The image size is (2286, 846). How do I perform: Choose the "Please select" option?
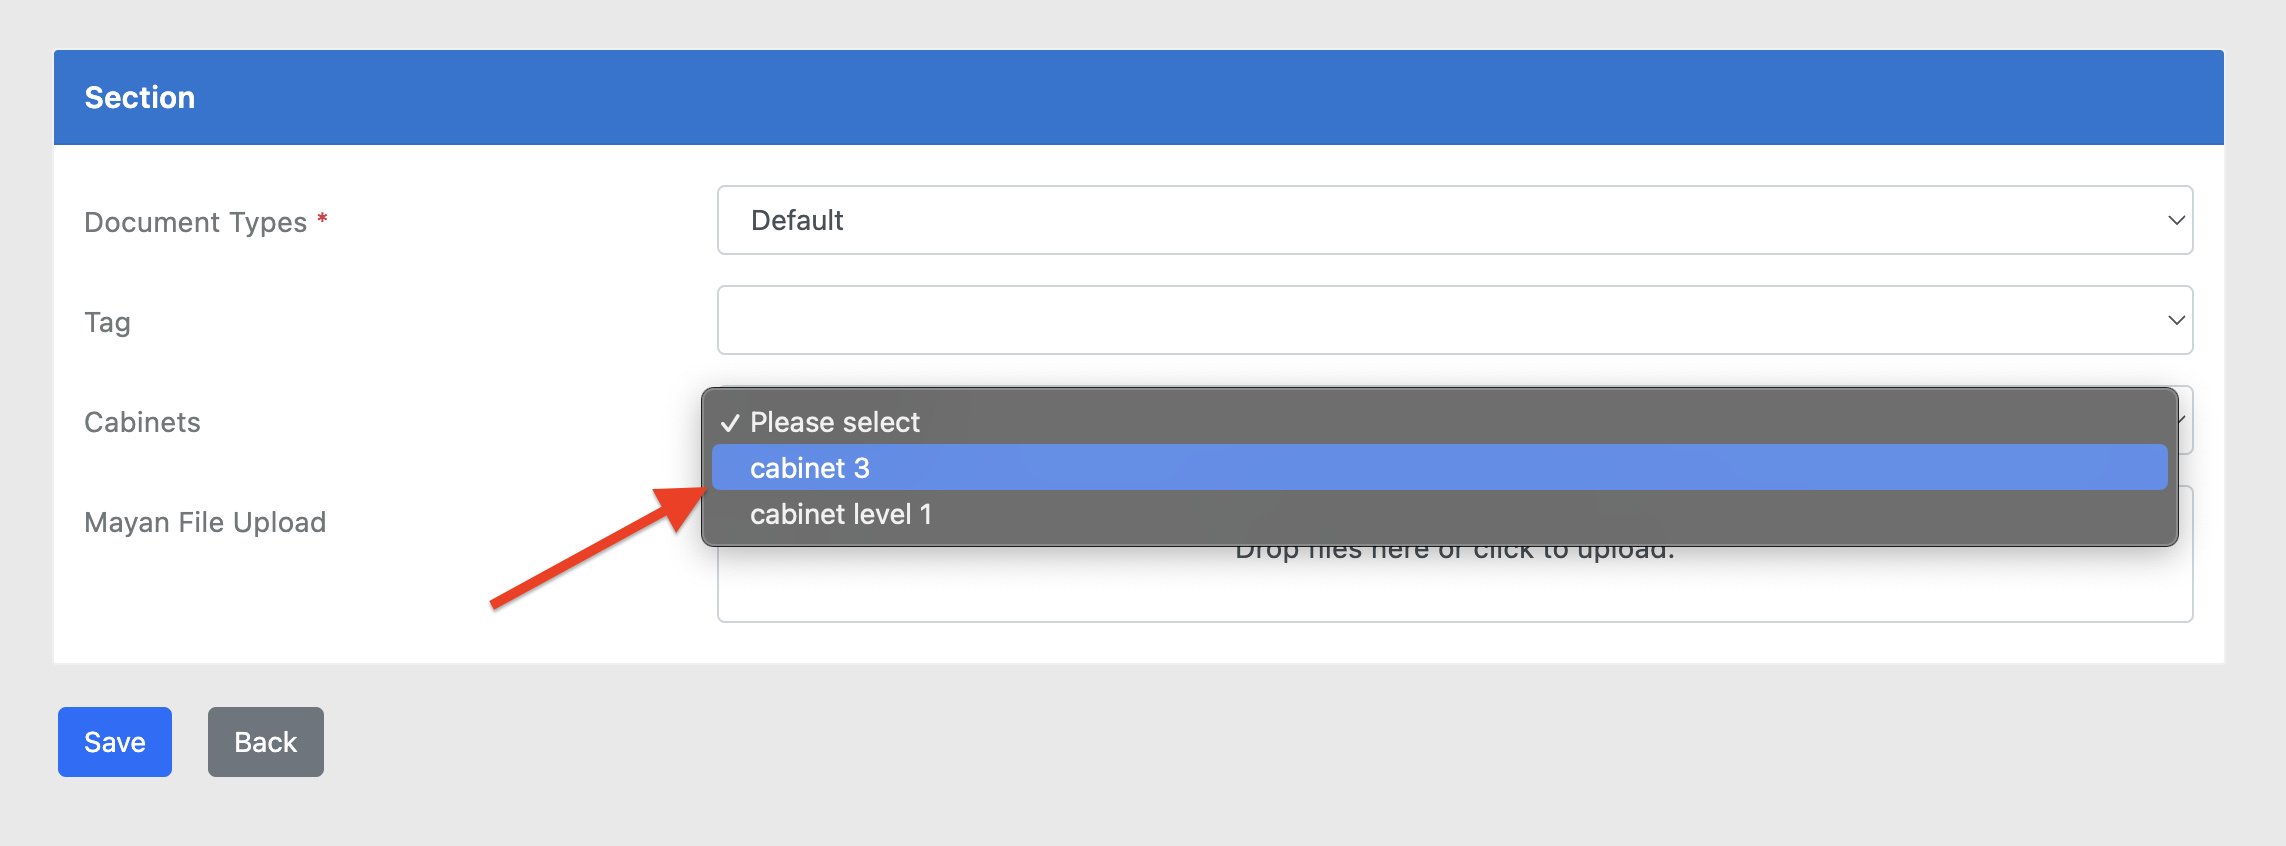(x=835, y=422)
